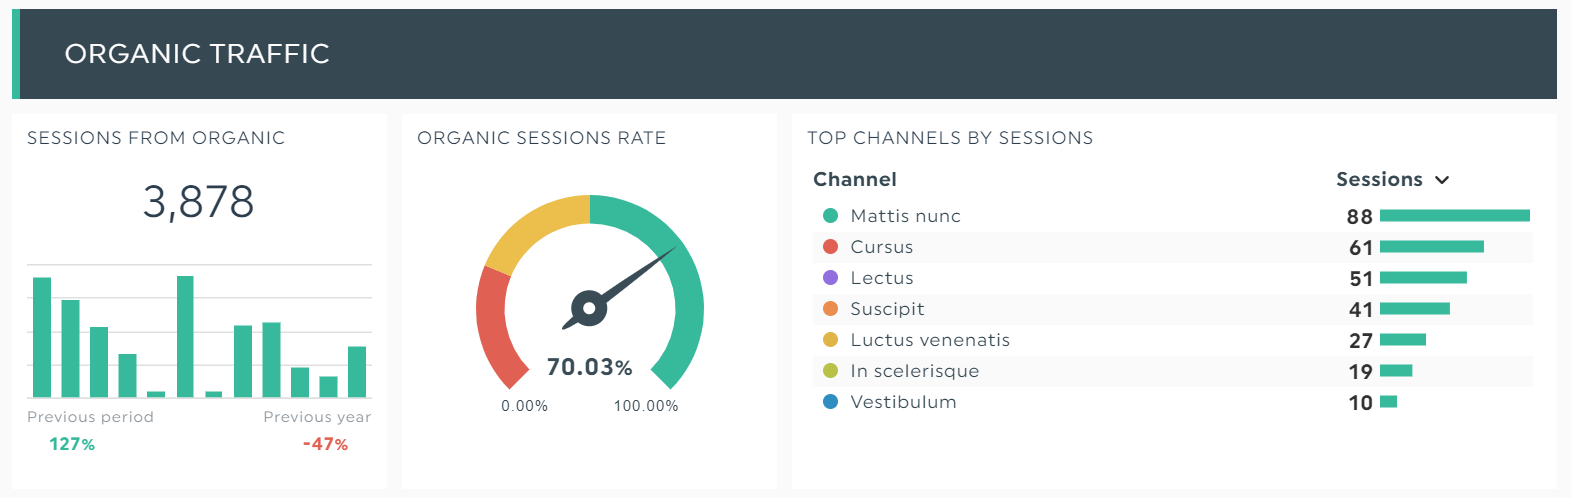The width and height of the screenshot is (1571, 498).
Task: Click the yellow segment of the gauge
Action: click(531, 229)
